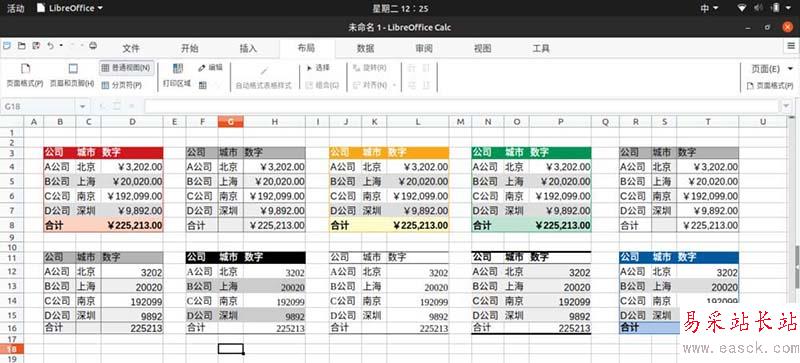Click 编辑 edit print ranges button
800x363 pixels.
click(210, 67)
